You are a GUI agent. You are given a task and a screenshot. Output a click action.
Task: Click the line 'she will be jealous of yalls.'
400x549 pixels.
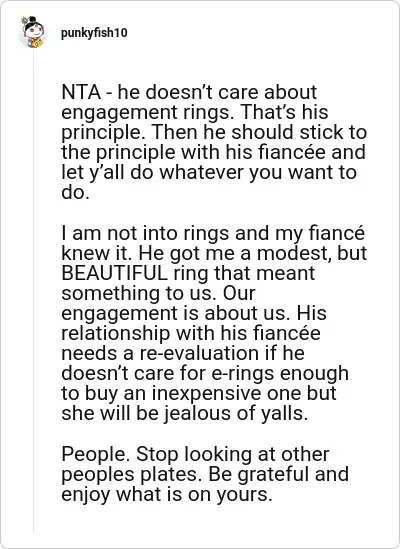click(x=185, y=414)
